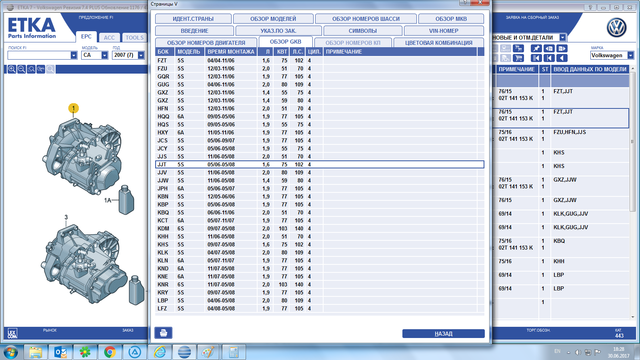Select the FZT gearbox code row
The width and height of the screenshot is (640, 360).
[320, 60]
